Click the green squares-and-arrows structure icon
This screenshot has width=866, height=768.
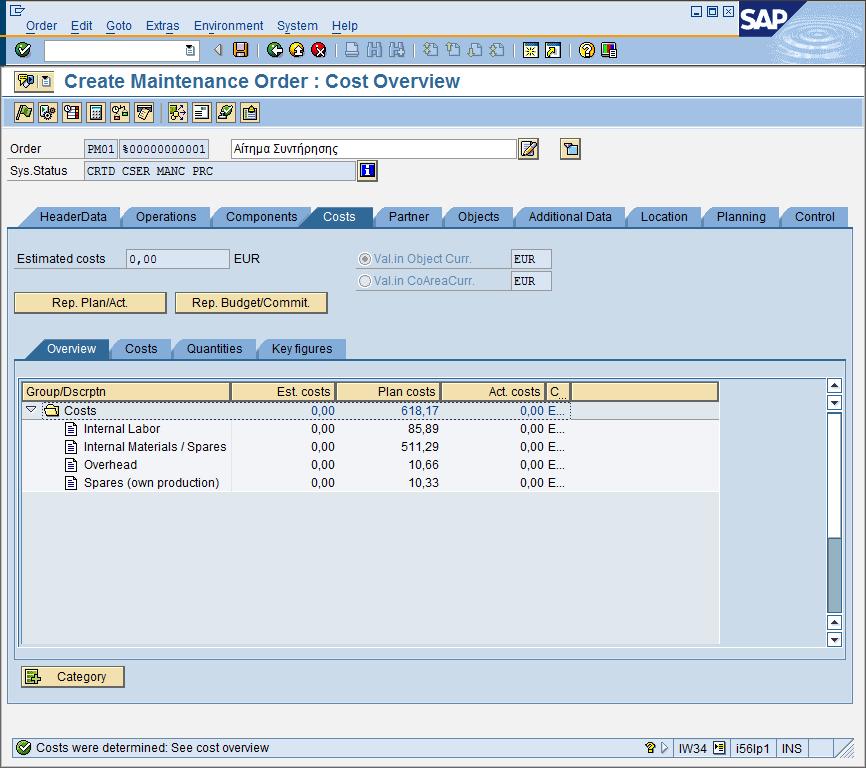(x=178, y=113)
